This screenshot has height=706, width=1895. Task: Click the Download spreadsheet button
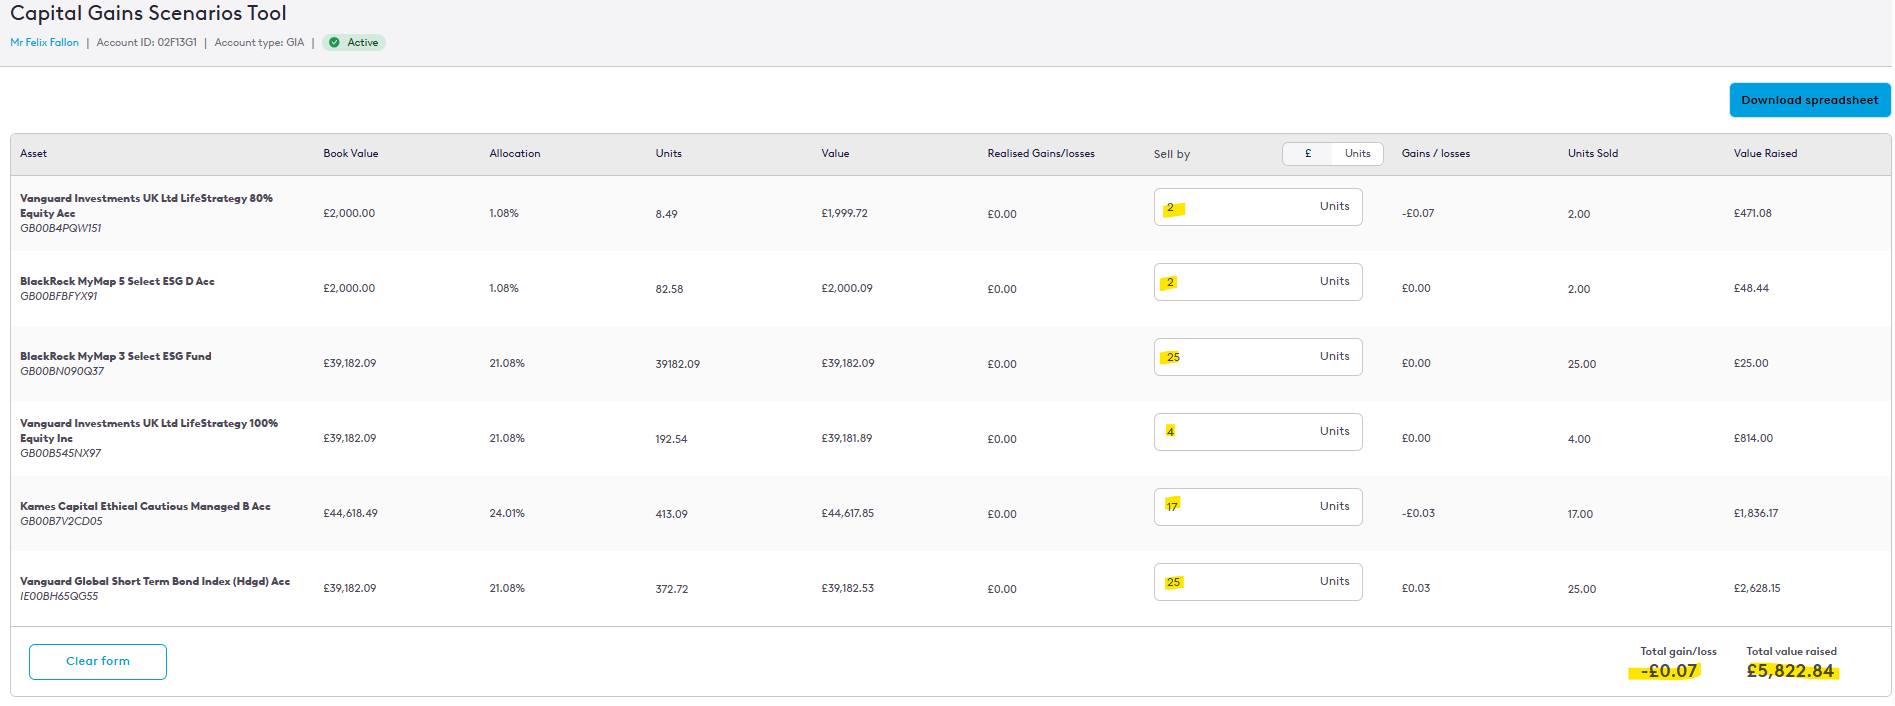coord(1809,100)
